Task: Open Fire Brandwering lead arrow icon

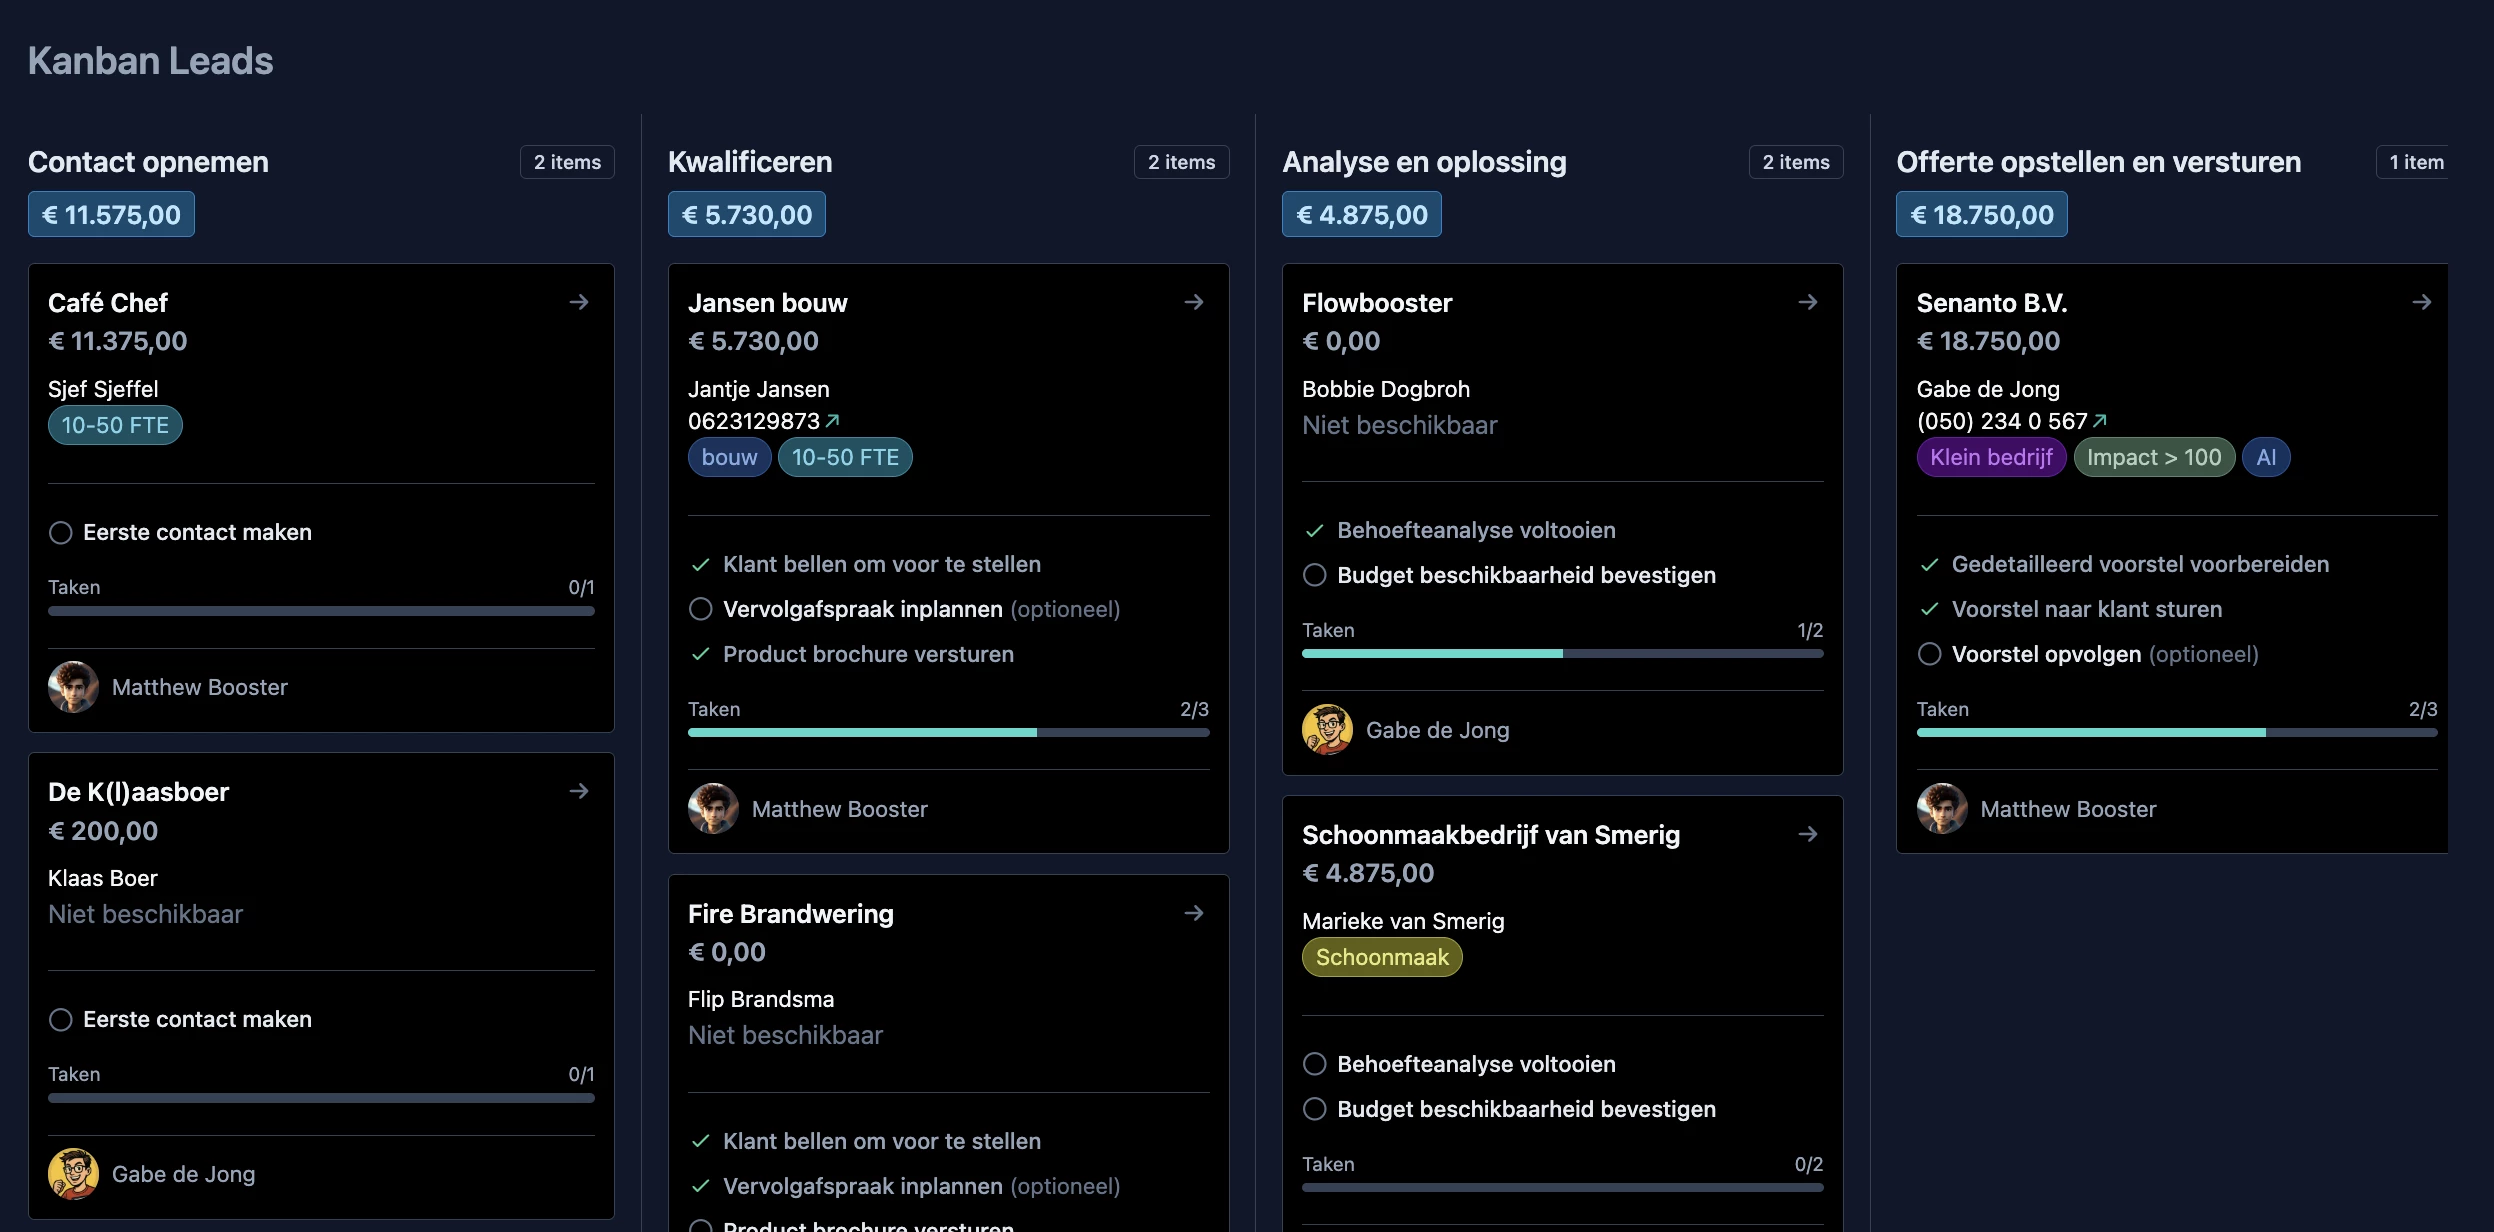Action: click(1194, 913)
